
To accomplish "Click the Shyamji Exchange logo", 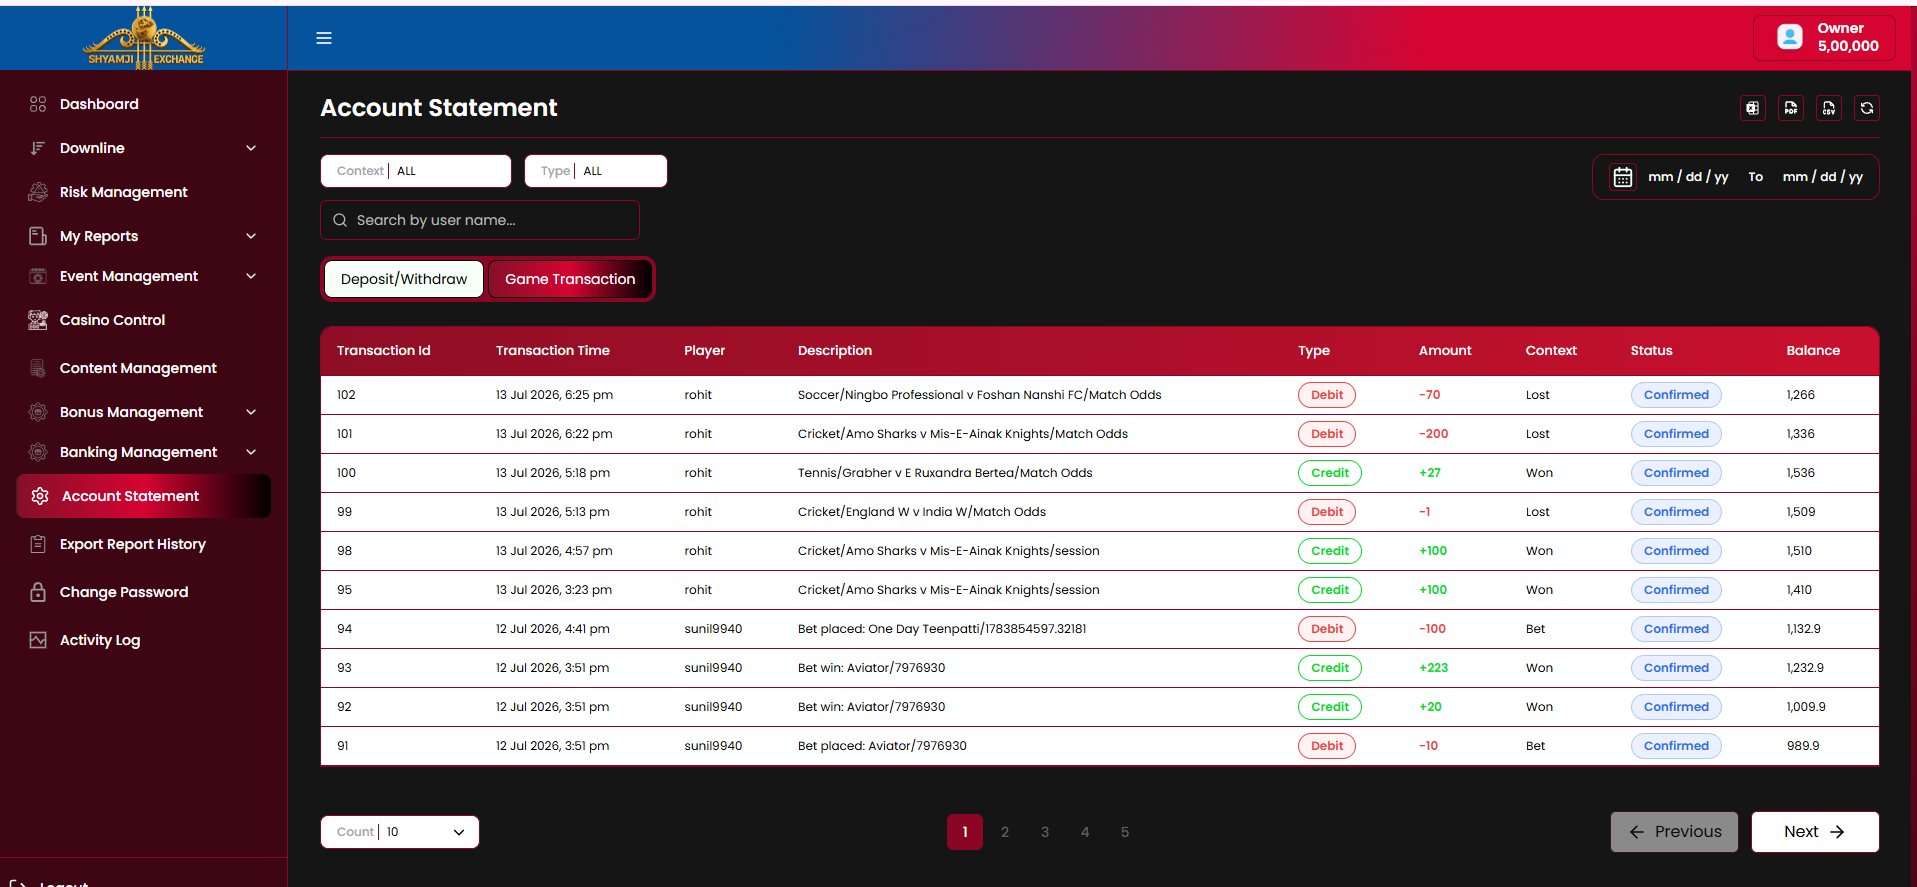I will tap(144, 38).
